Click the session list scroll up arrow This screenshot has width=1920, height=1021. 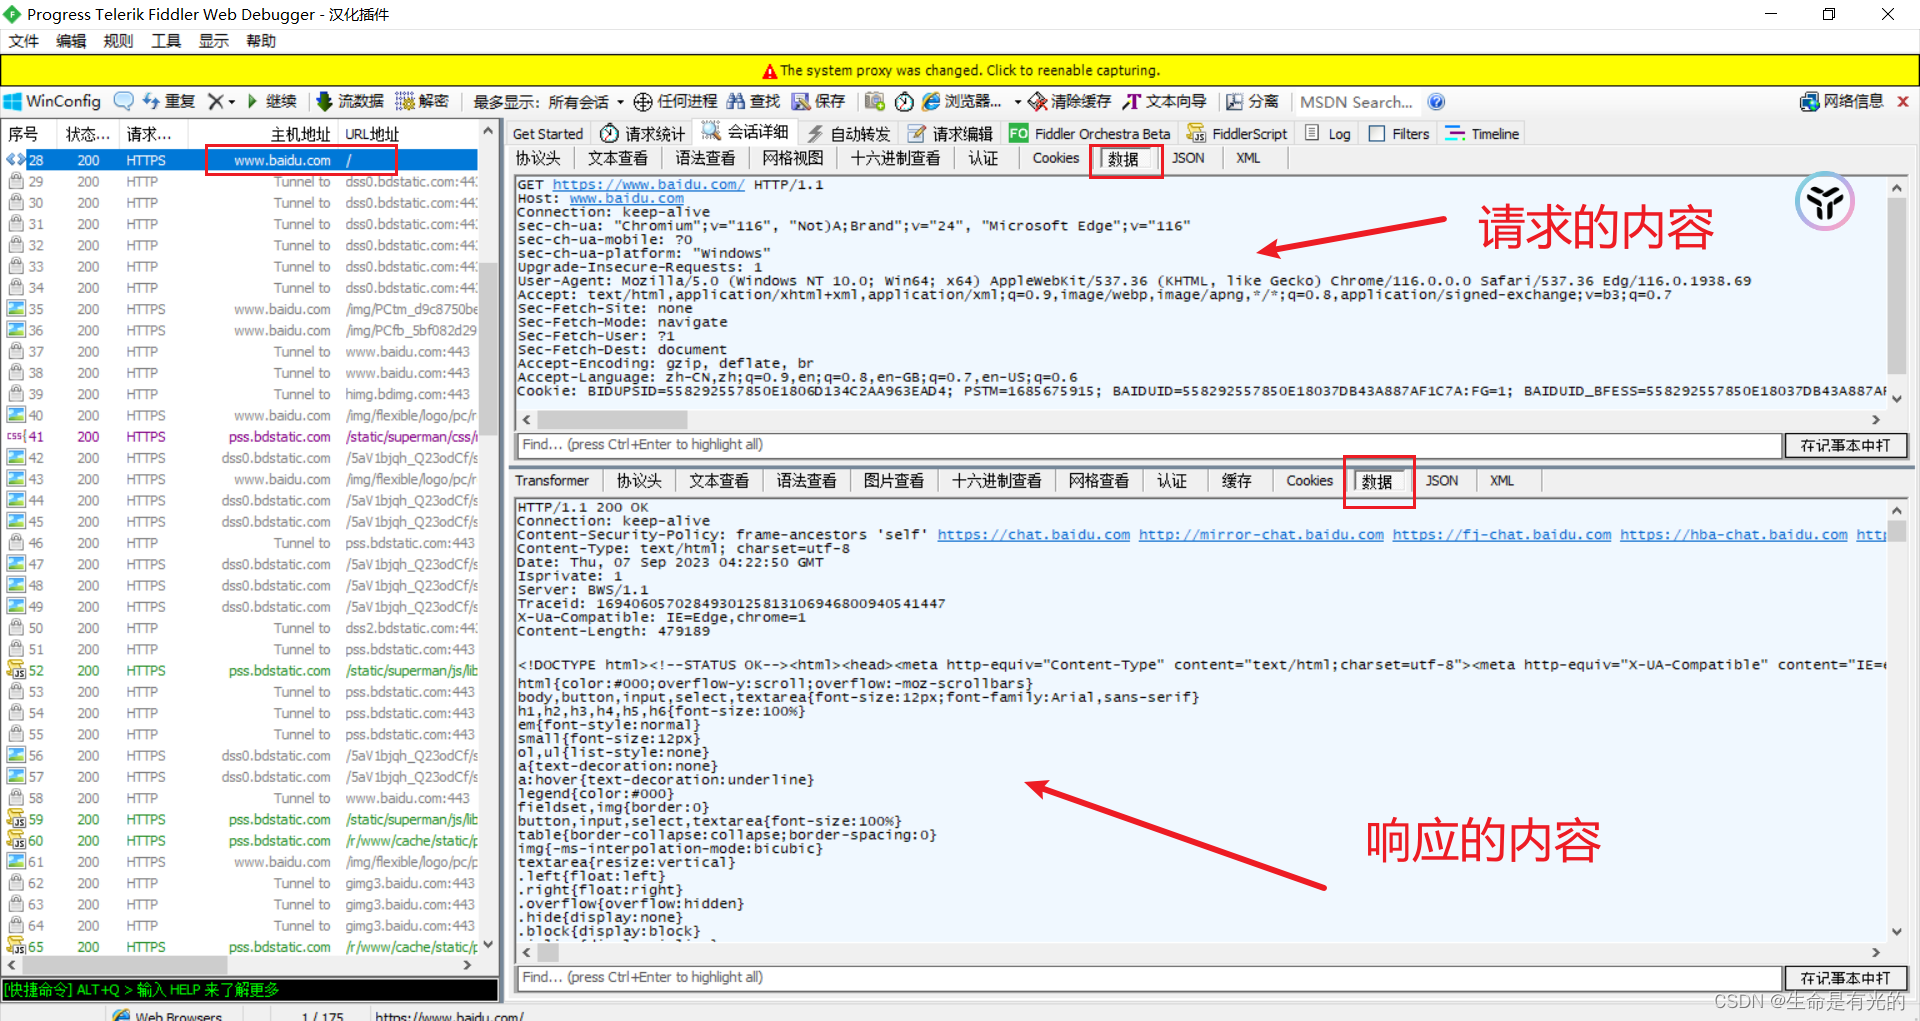pyautogui.click(x=488, y=131)
